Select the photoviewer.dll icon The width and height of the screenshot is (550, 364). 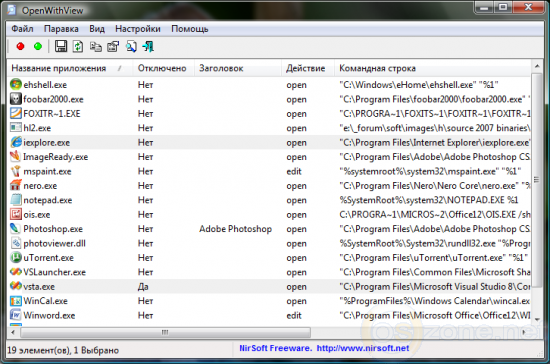[x=15, y=243]
